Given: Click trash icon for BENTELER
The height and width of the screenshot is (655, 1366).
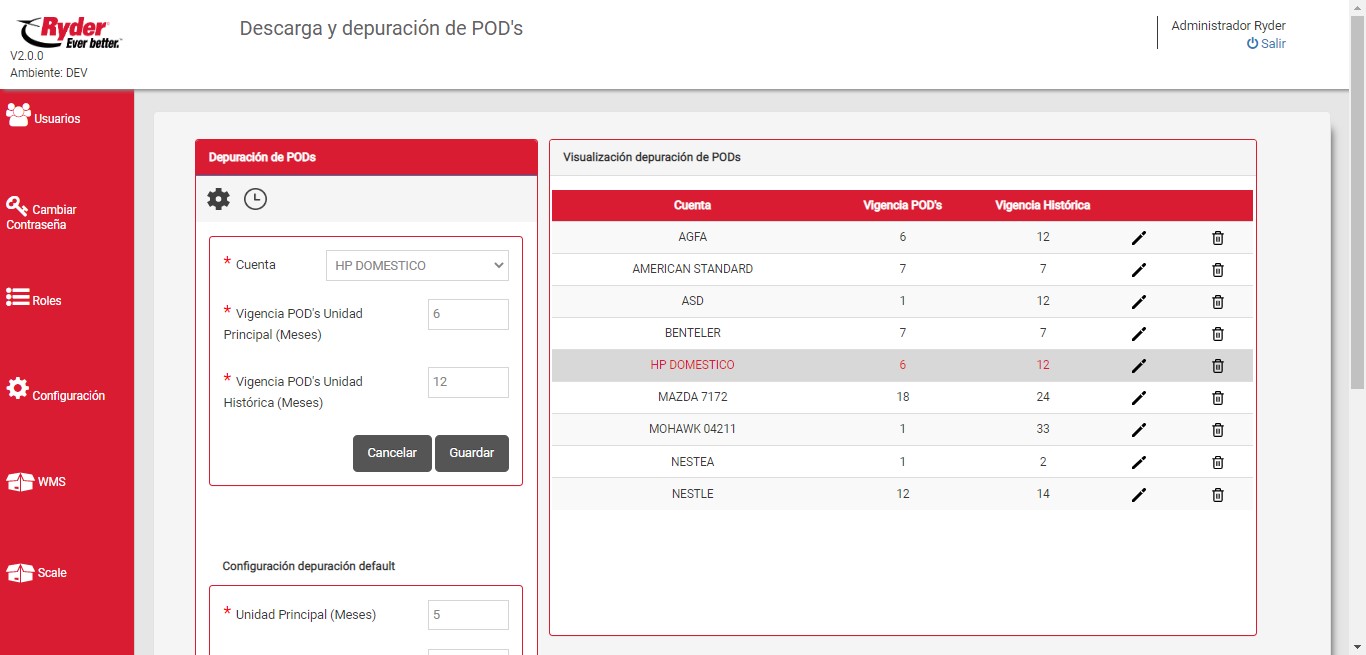Looking at the screenshot, I should pyautogui.click(x=1217, y=334).
